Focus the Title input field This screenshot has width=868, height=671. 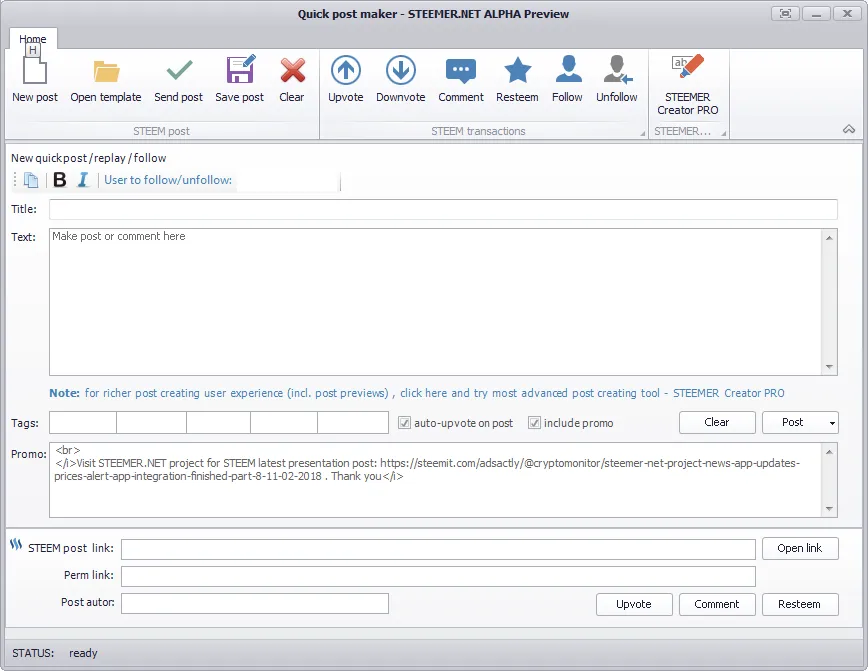coord(443,209)
